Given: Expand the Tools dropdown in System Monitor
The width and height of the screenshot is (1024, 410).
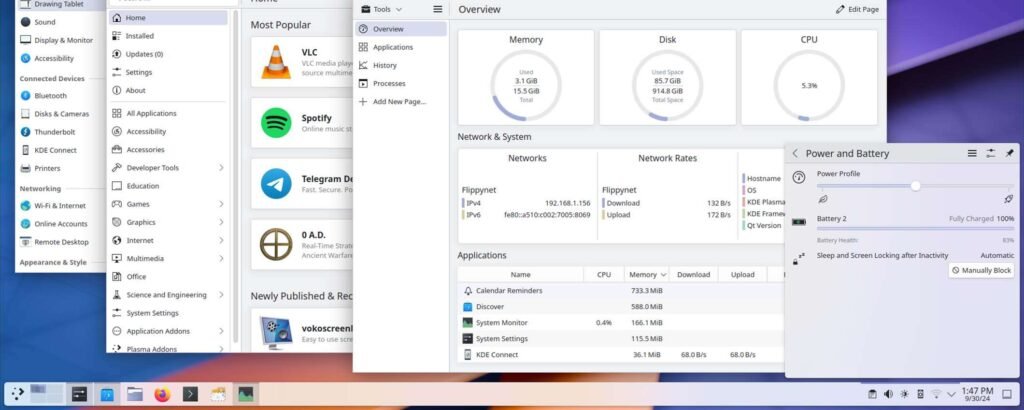Looking at the screenshot, I should point(382,9).
